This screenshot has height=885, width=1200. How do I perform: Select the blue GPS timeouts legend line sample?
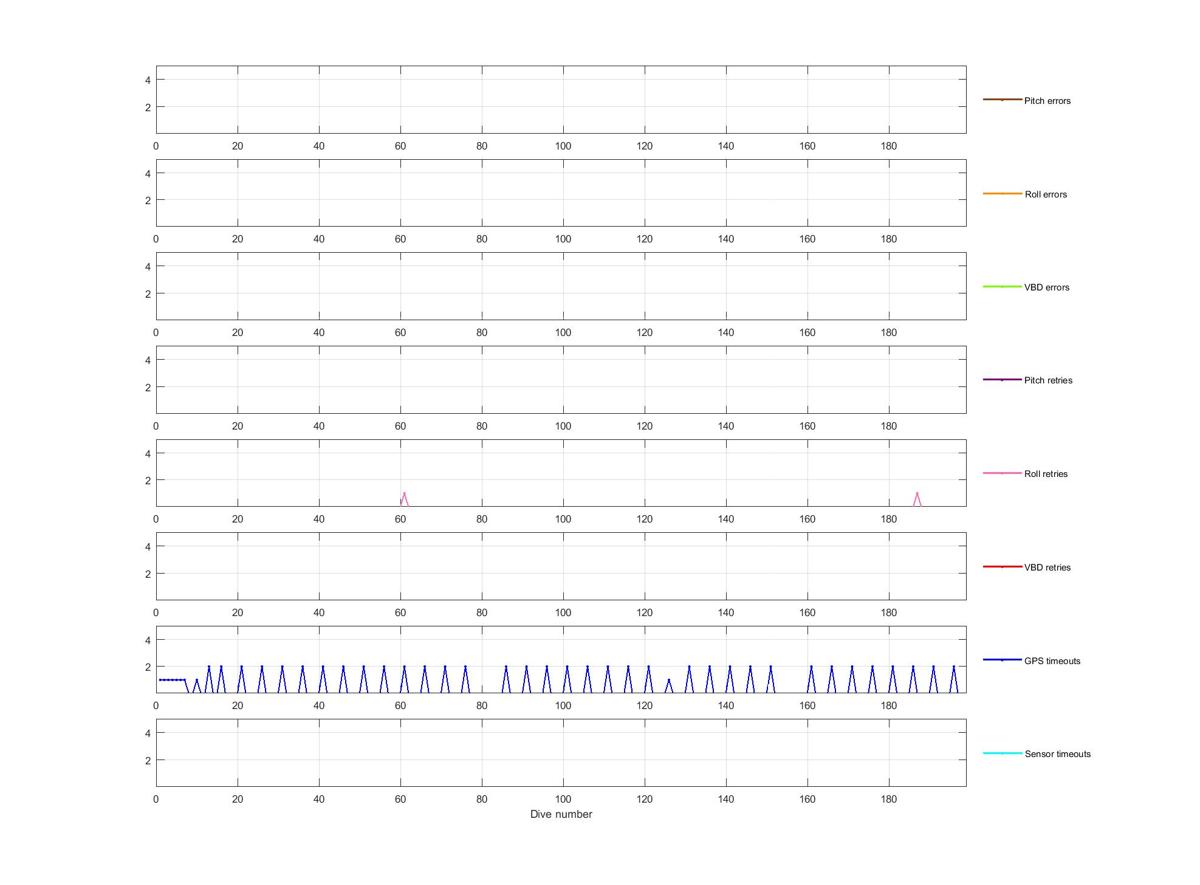pyautogui.click(x=1002, y=660)
